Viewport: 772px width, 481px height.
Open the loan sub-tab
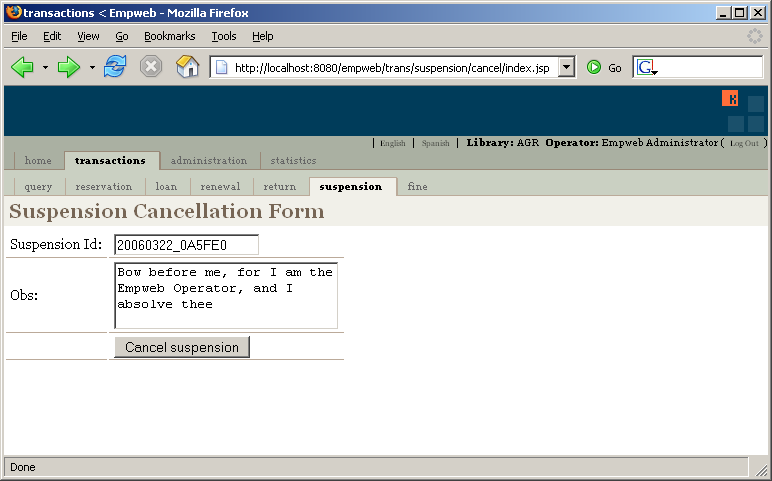[x=166, y=187]
